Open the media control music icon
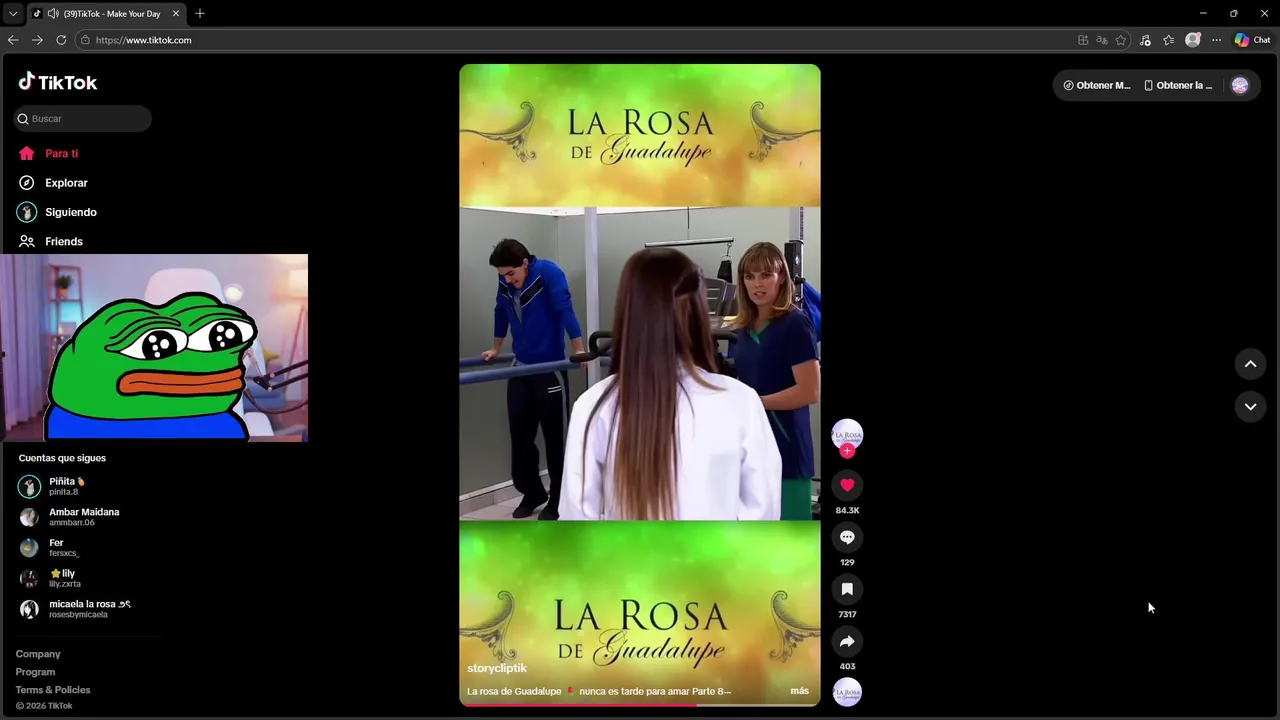The width and height of the screenshot is (1280, 720). pyautogui.click(x=1145, y=40)
